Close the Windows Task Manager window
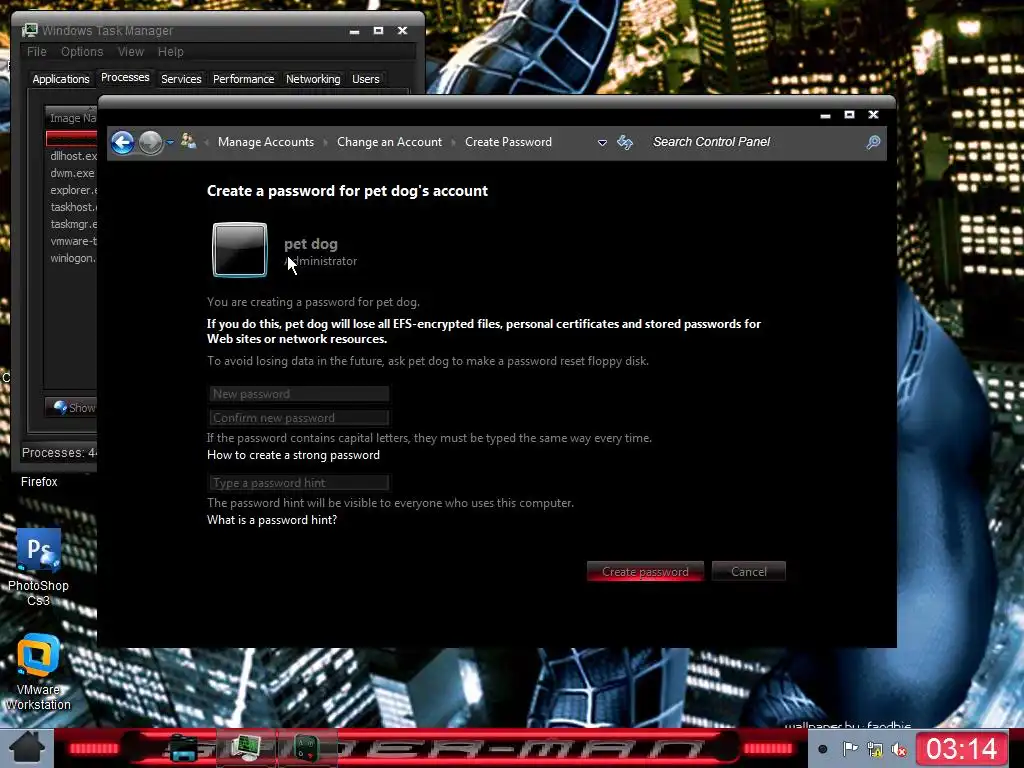 click(402, 30)
